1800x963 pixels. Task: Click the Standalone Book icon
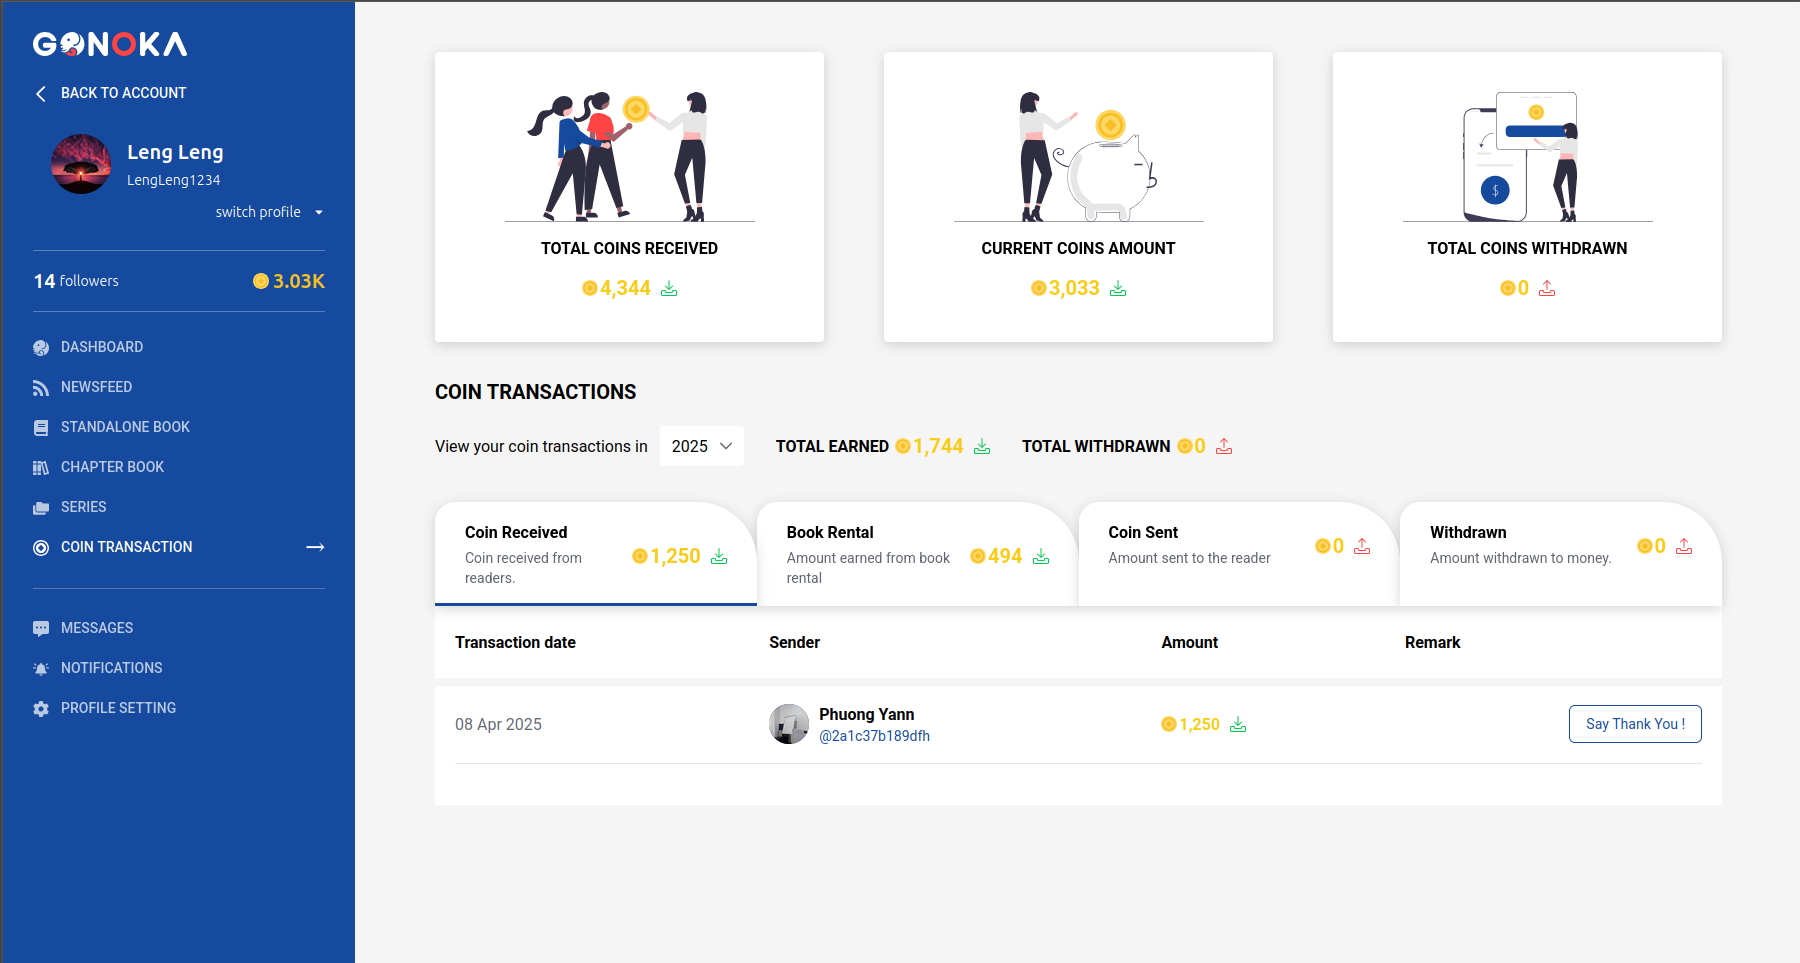point(41,428)
